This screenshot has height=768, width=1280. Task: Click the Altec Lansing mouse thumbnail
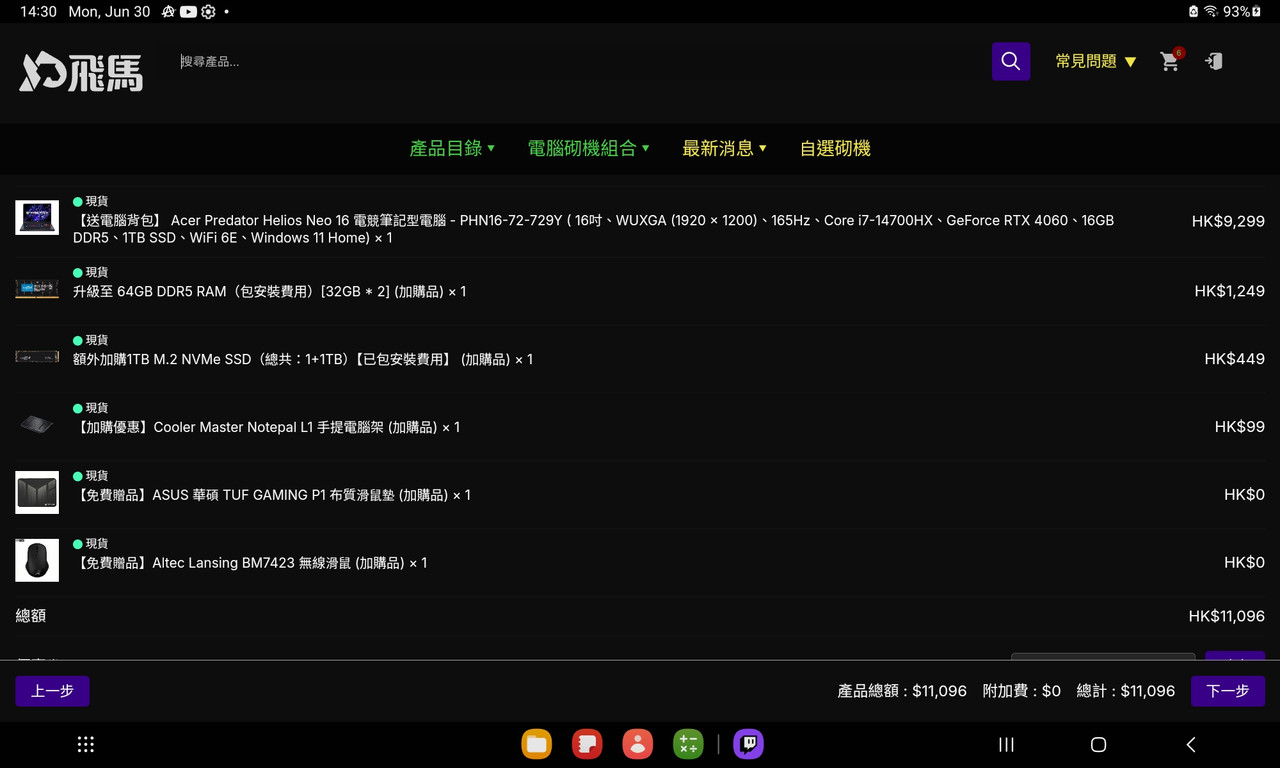(37, 560)
